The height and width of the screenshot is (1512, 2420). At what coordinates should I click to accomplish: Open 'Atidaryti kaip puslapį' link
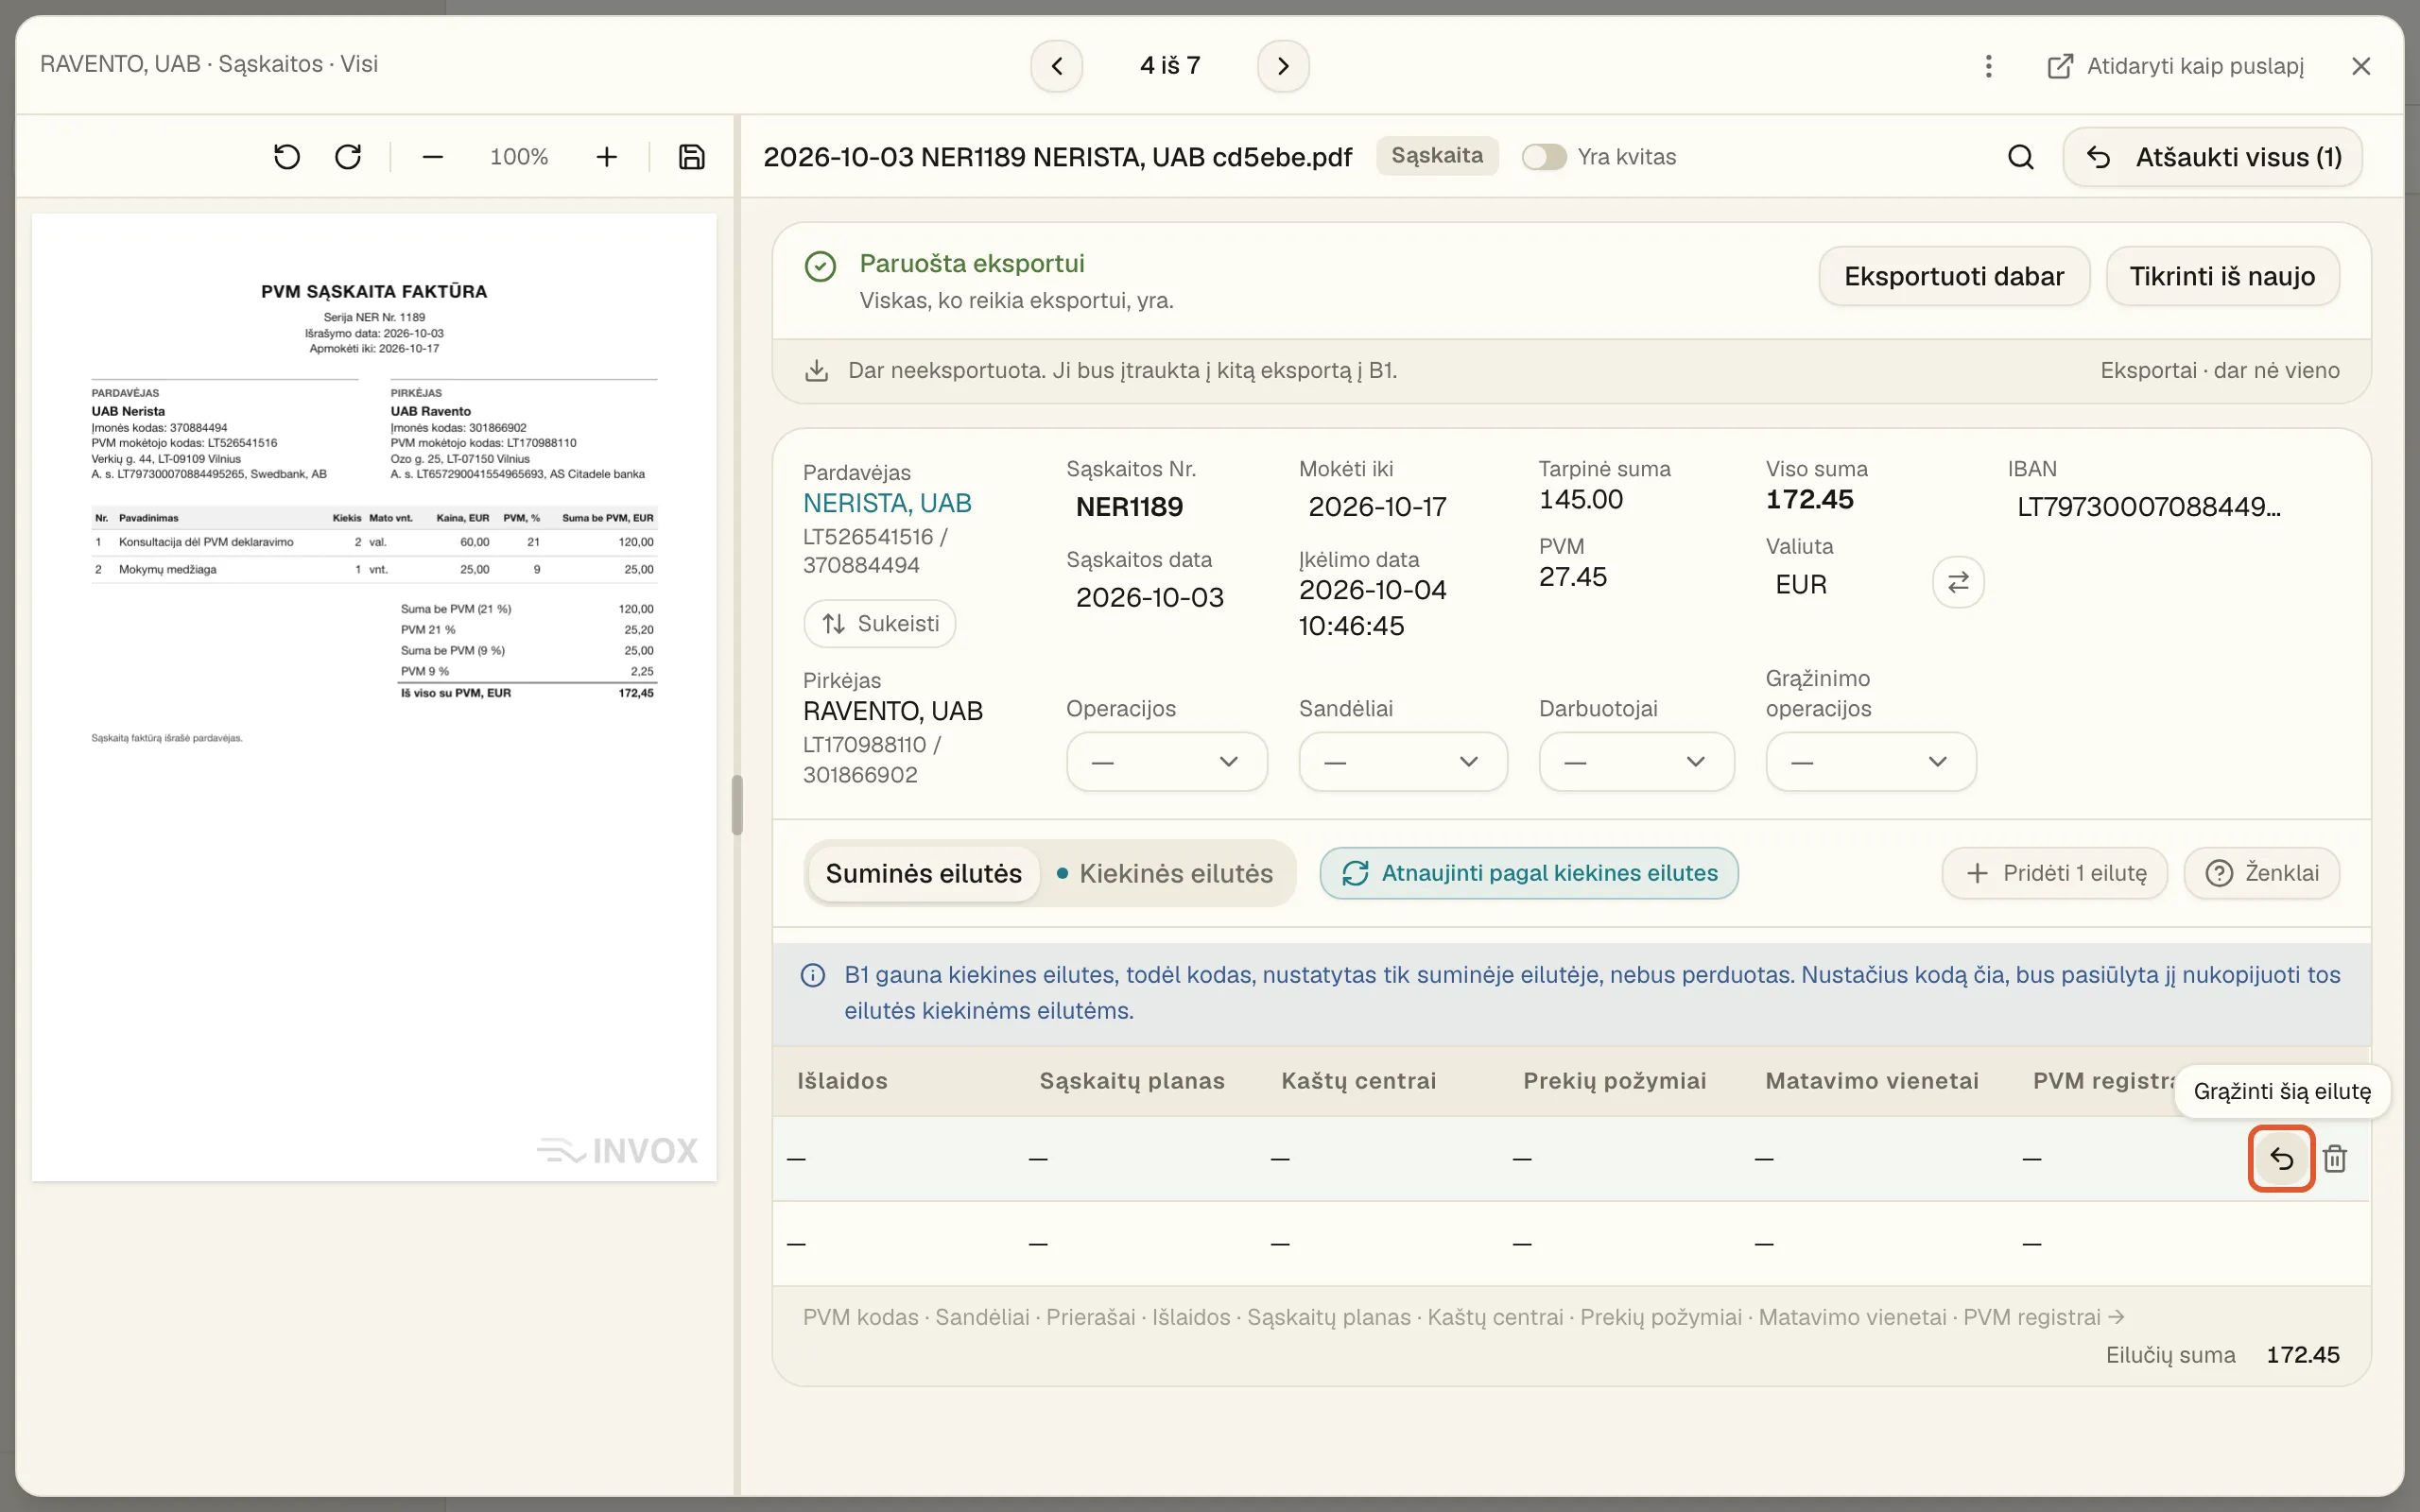(2175, 66)
